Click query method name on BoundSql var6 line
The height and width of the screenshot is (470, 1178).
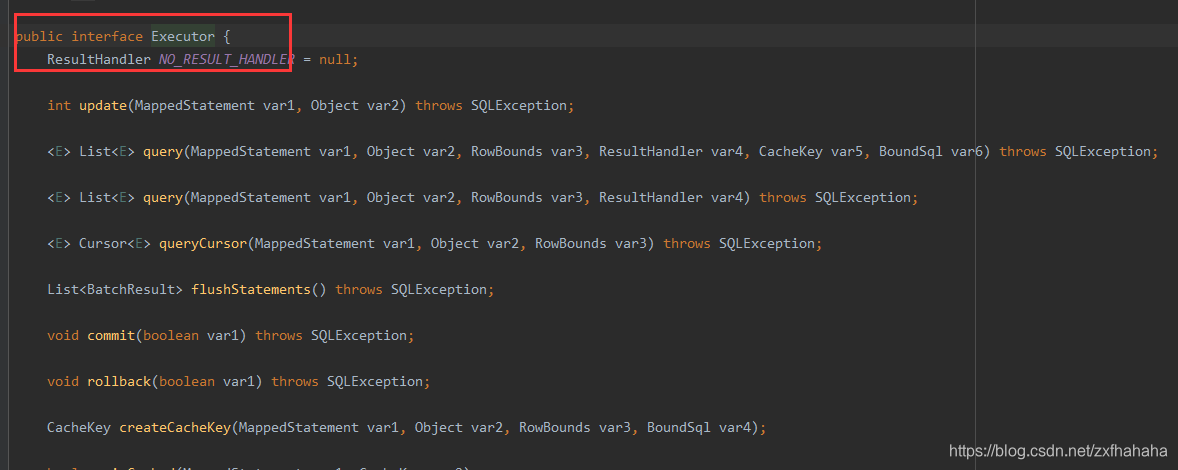pyautogui.click(x=162, y=151)
